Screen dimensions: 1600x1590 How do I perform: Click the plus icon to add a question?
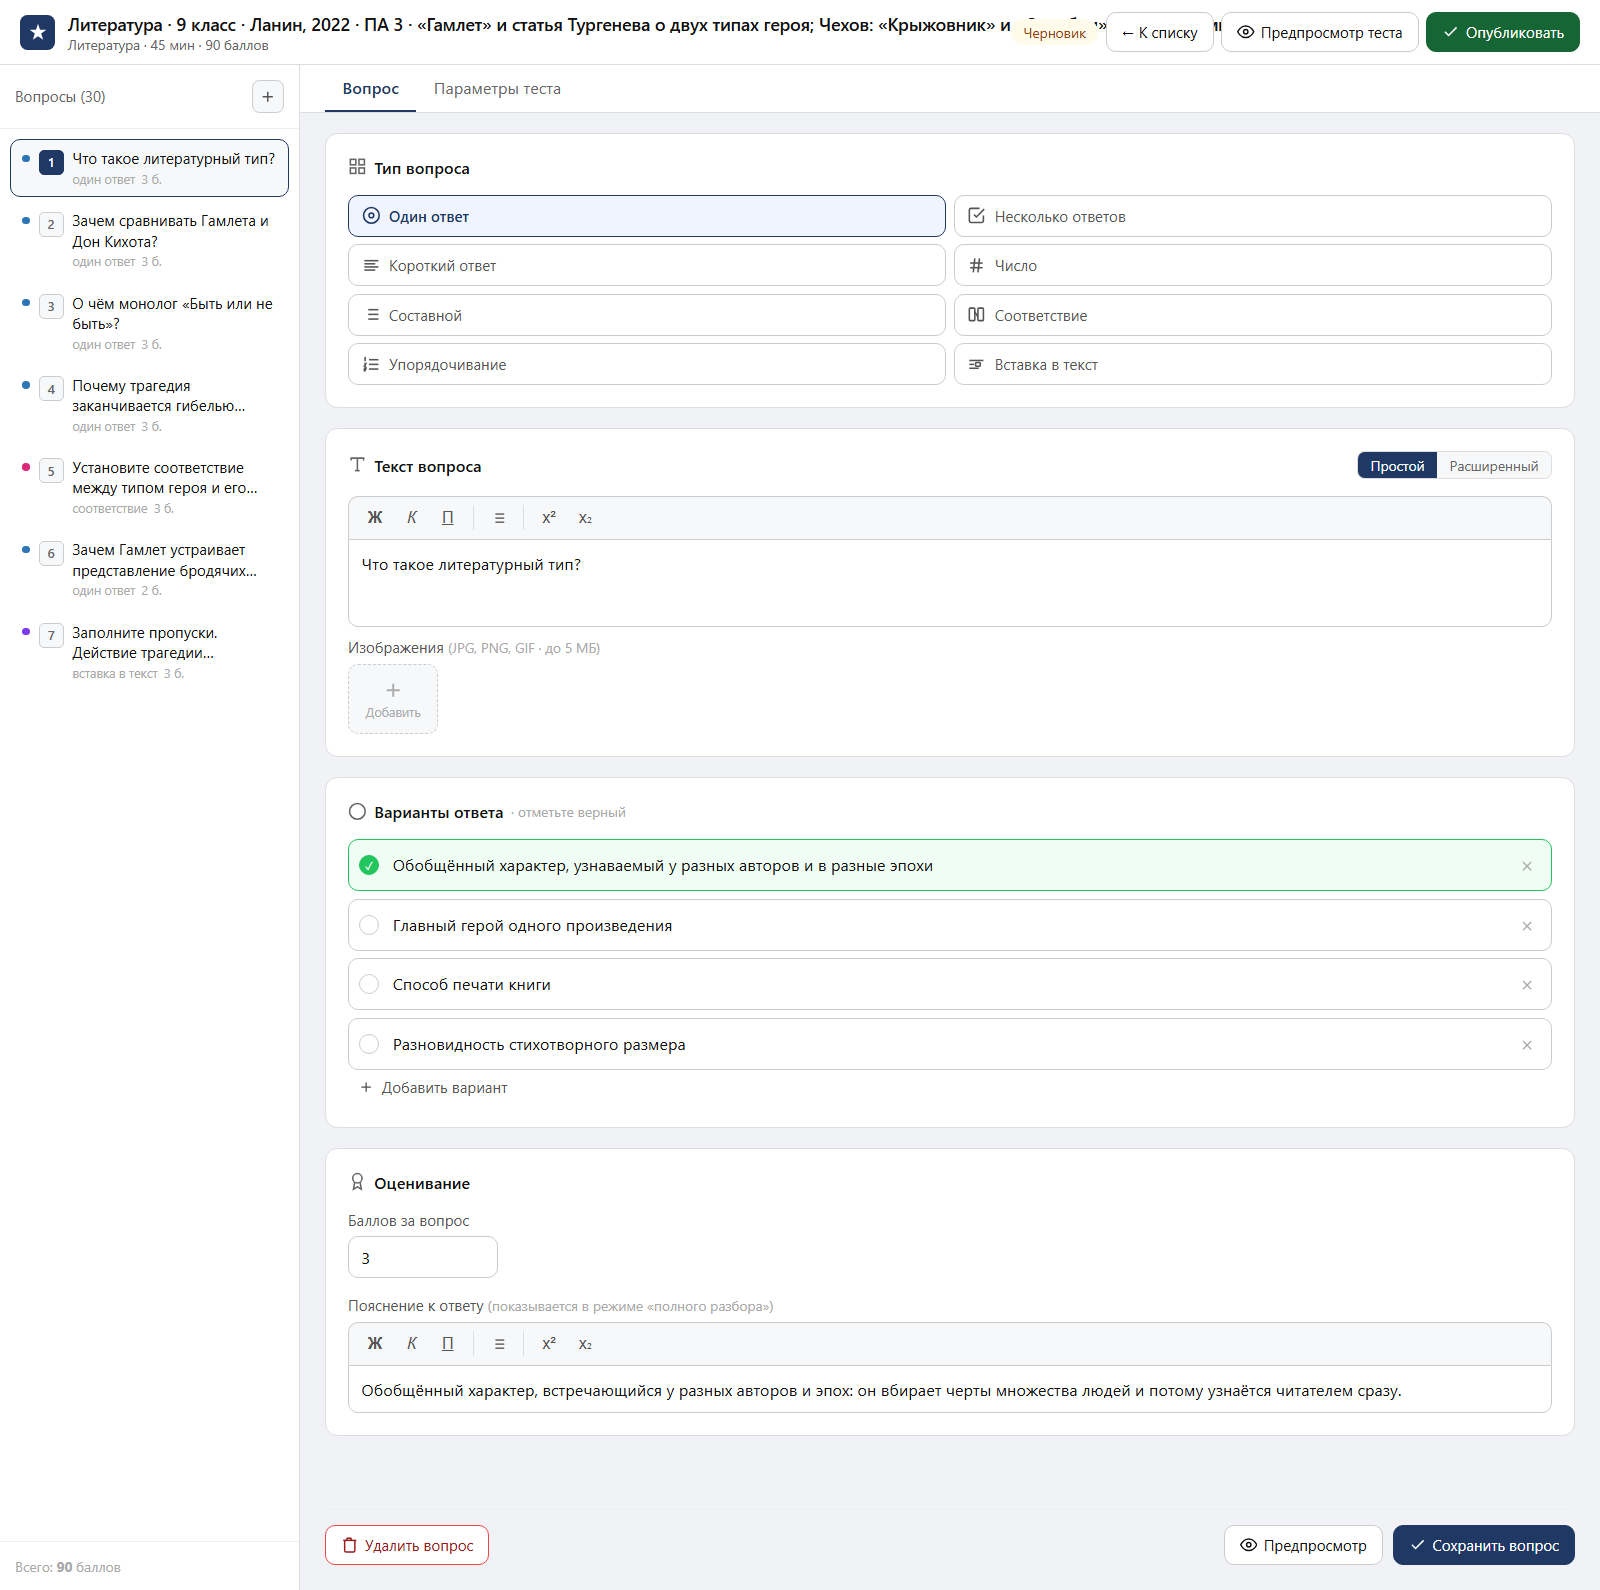coord(267,97)
